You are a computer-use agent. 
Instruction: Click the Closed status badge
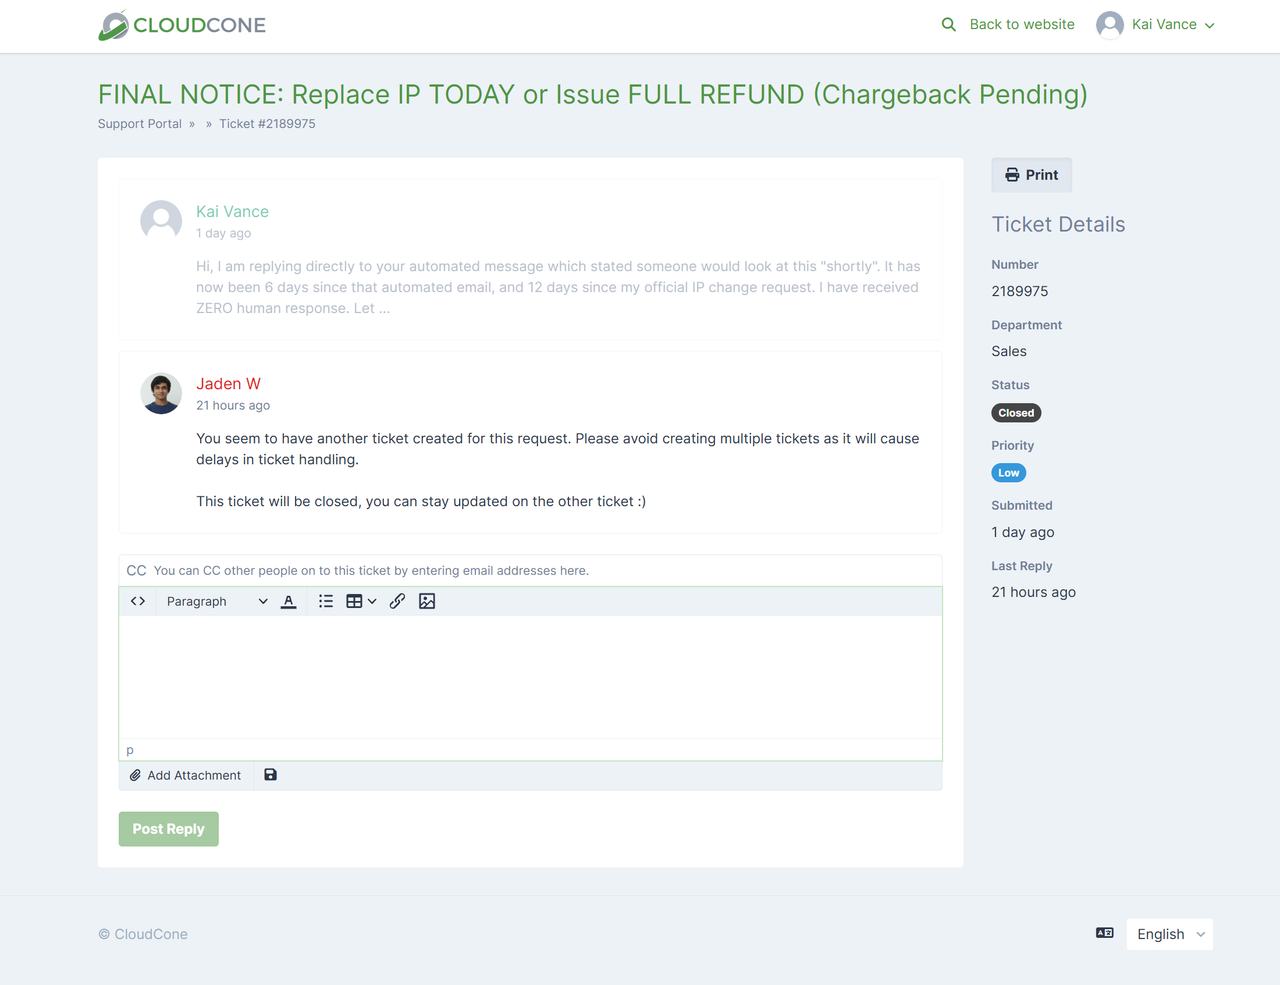(1016, 413)
